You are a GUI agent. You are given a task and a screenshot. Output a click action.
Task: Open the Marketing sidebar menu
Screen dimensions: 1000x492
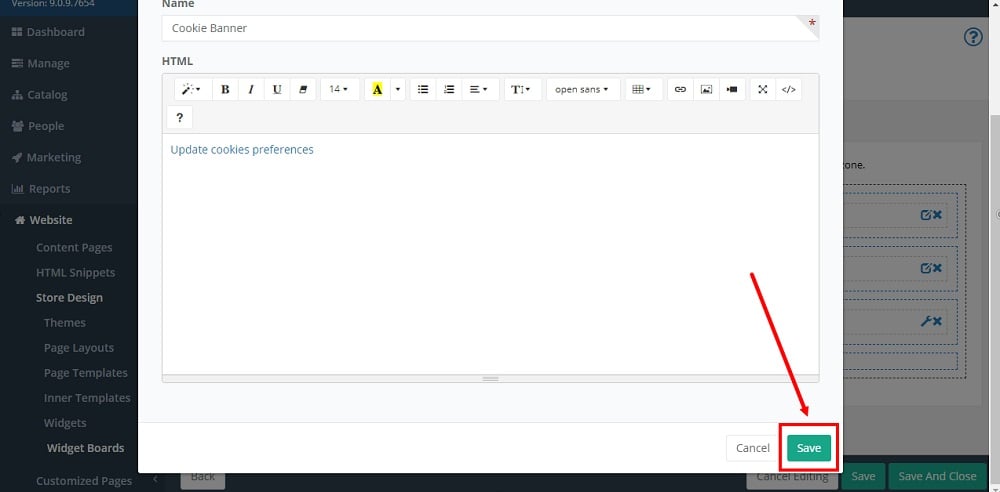pyautogui.click(x=54, y=157)
